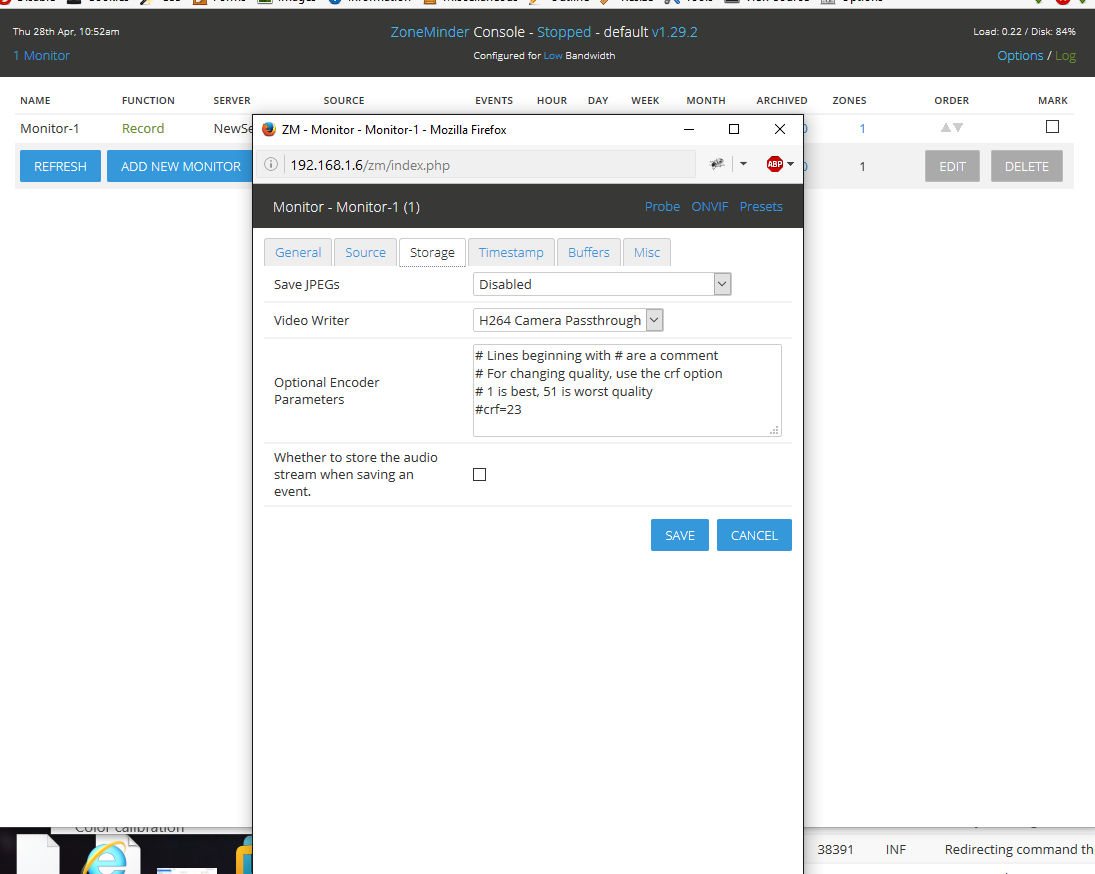Screen dimensions: 1095x874
Task: Move Monitor-1 up with the order arrow
Action: 946,128
